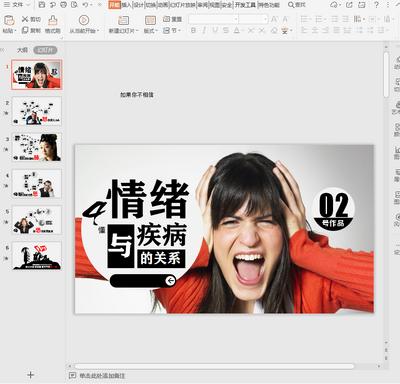Toggle Italic formatting

pos(204,31)
